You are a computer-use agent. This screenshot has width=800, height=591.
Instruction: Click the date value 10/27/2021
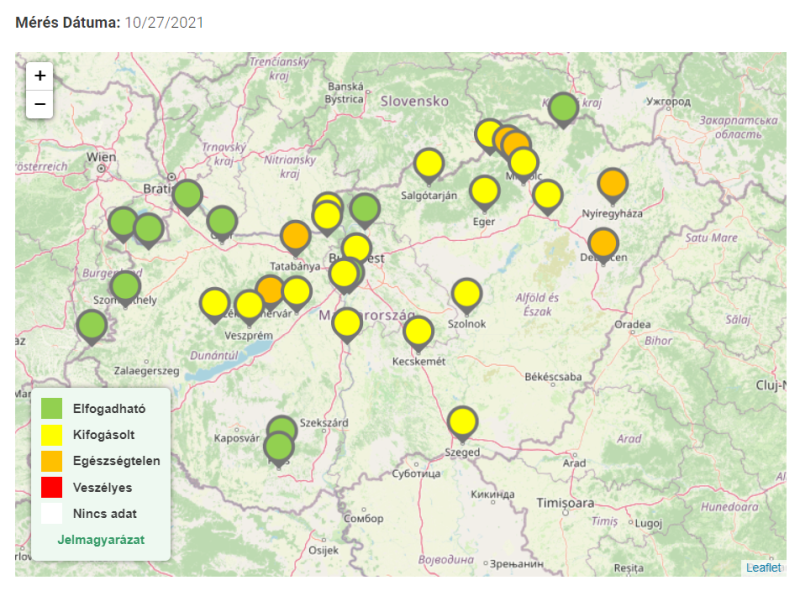point(164,23)
